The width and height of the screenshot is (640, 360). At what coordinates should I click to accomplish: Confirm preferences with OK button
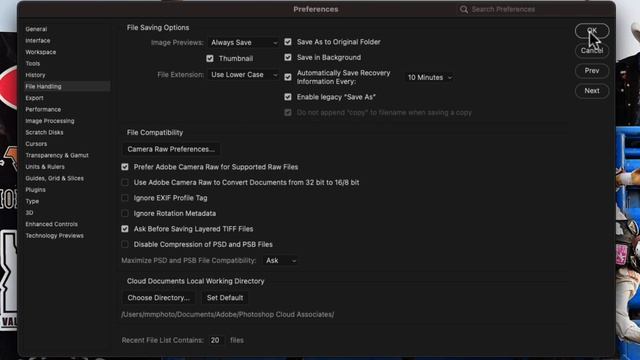(x=592, y=31)
